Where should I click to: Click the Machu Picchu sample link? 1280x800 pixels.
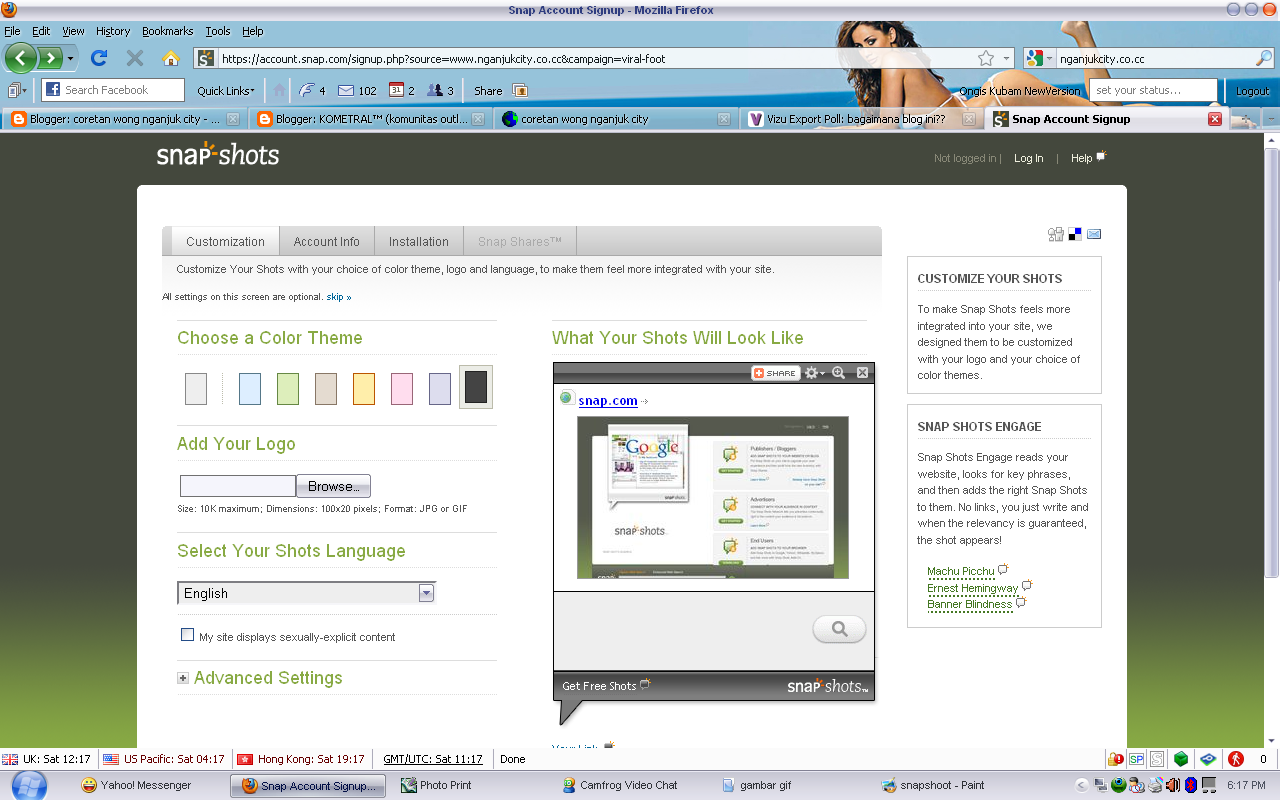click(x=960, y=571)
